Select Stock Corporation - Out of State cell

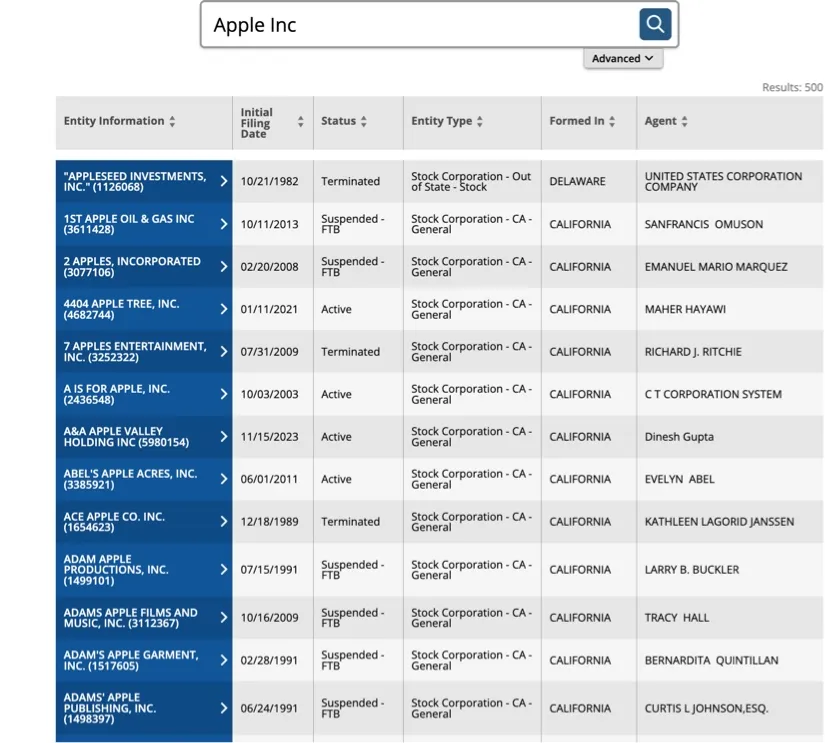coord(471,181)
